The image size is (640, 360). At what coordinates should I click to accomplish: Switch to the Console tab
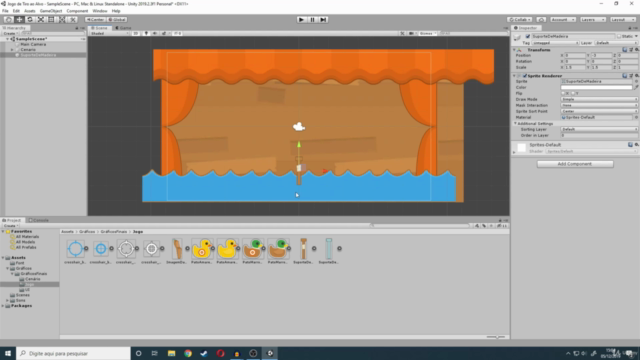pos(39,220)
